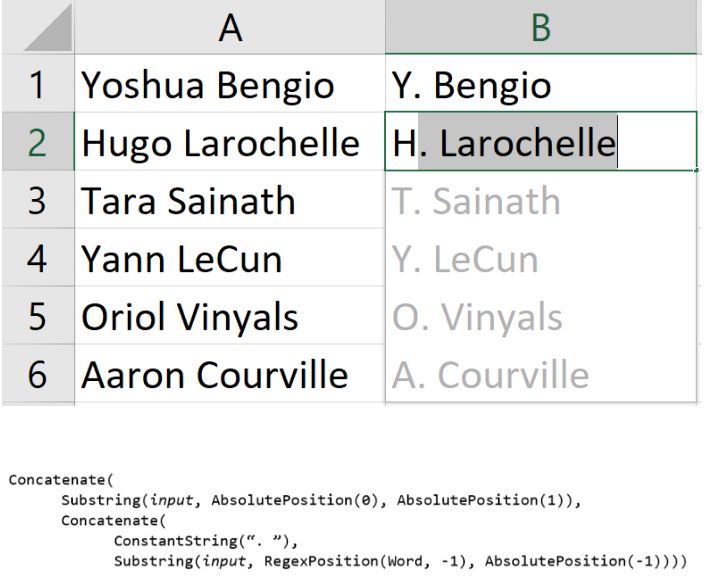Click cell containing Yoshua Bengio
717x577 pixels.
230,83
